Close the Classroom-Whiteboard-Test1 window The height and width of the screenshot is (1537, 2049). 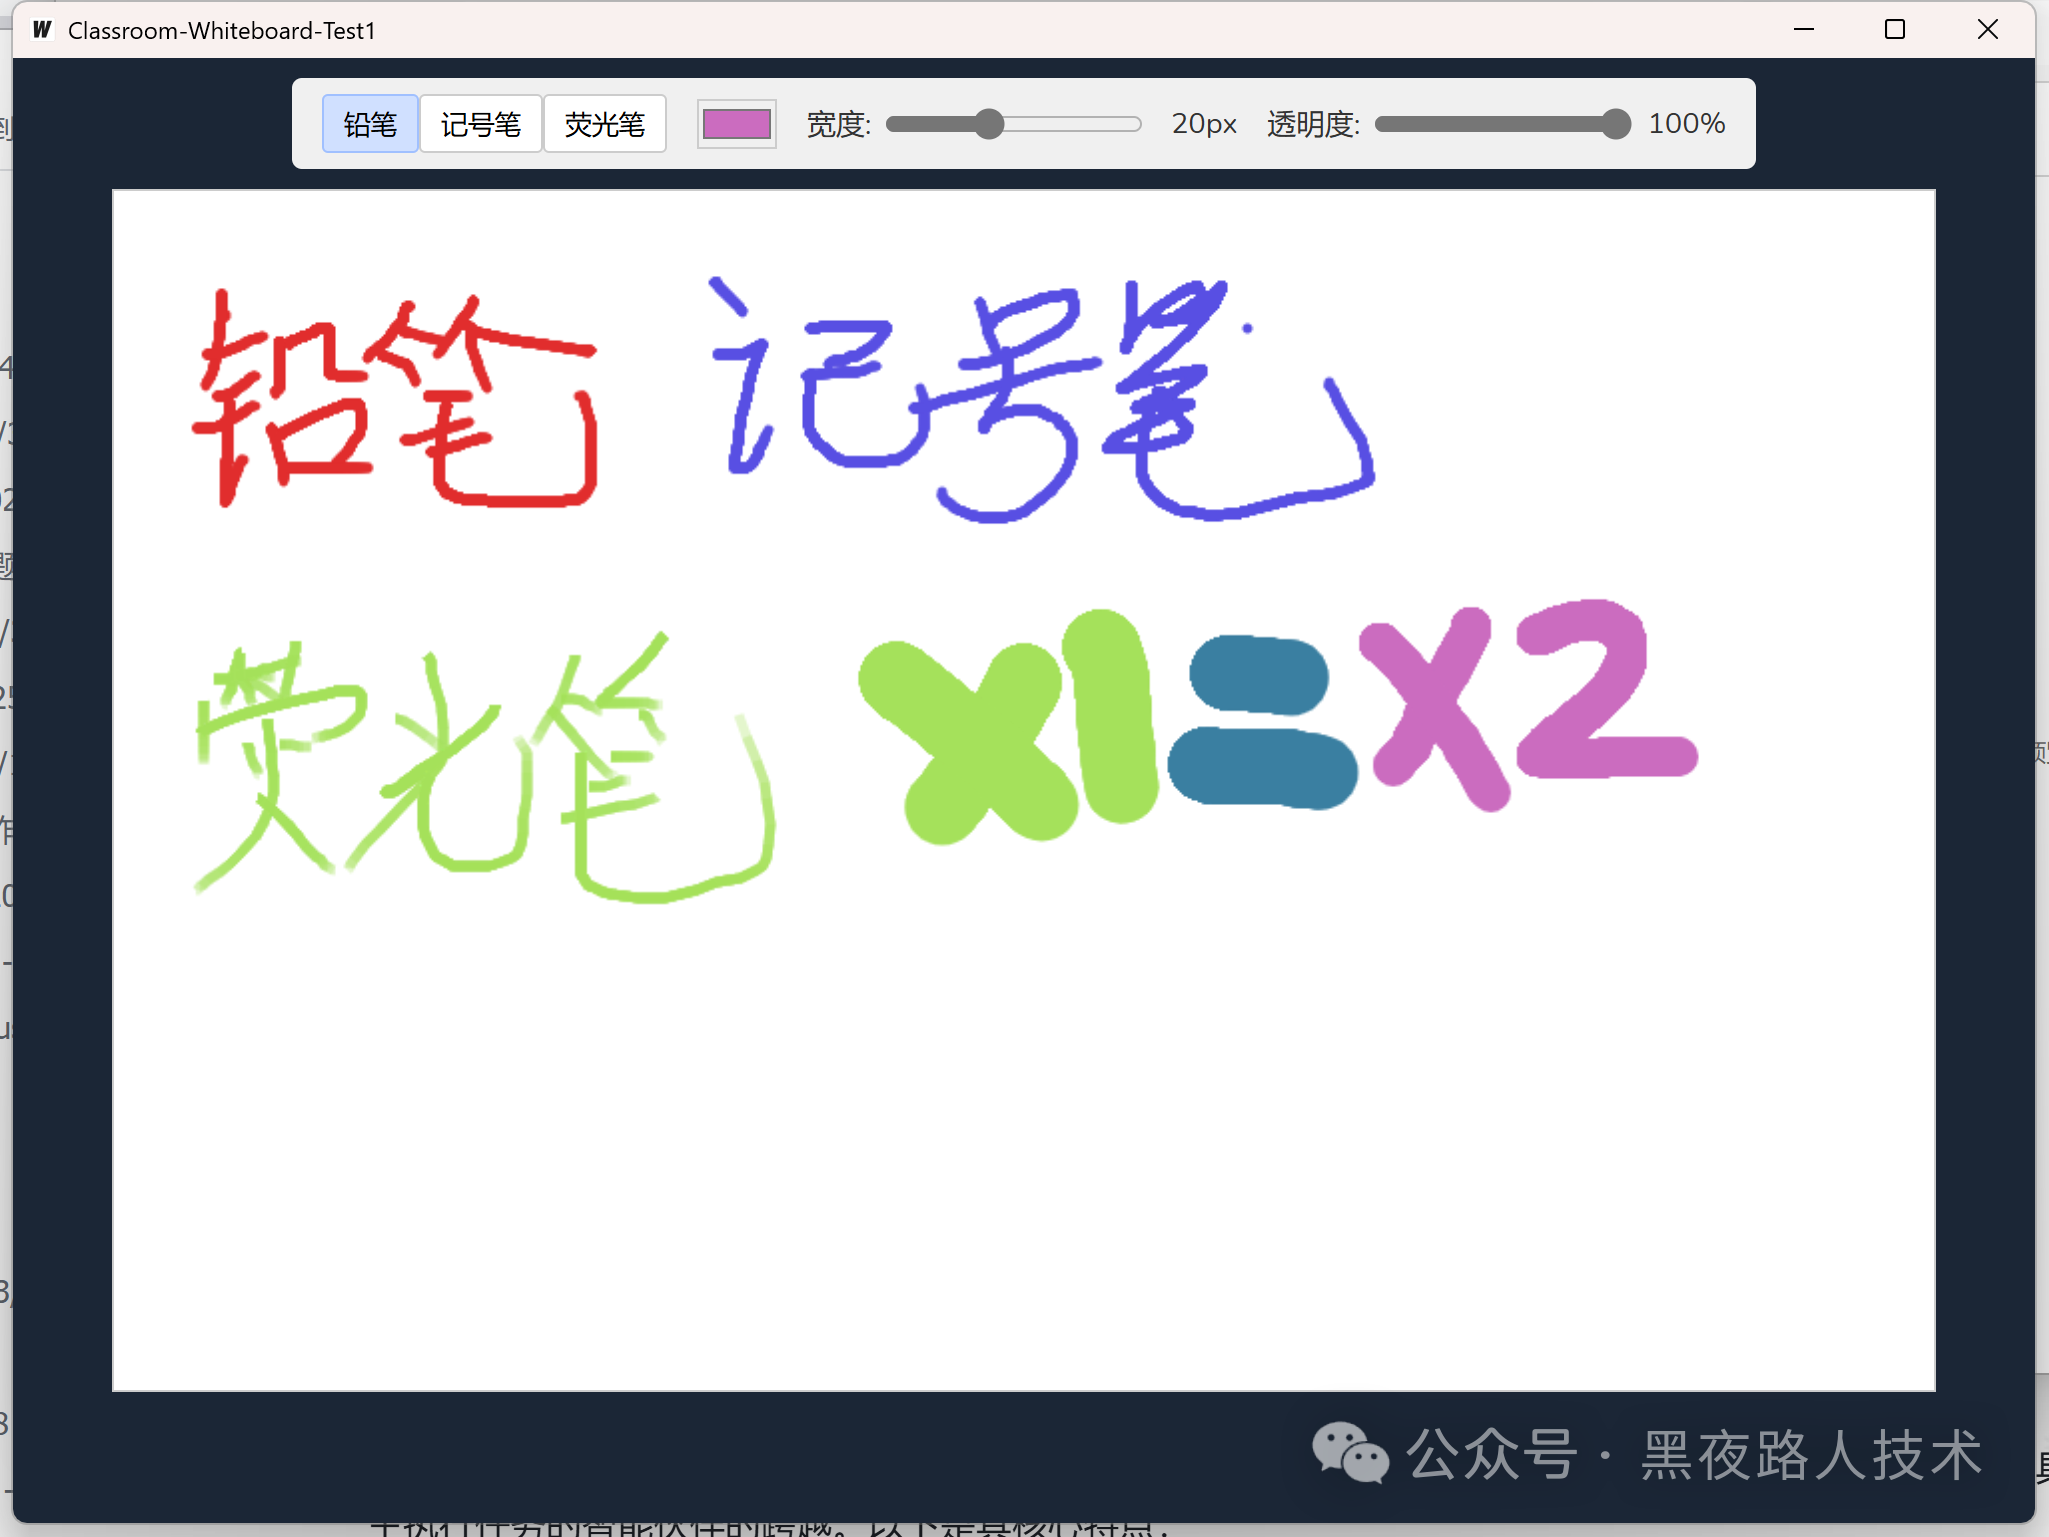tap(1987, 30)
